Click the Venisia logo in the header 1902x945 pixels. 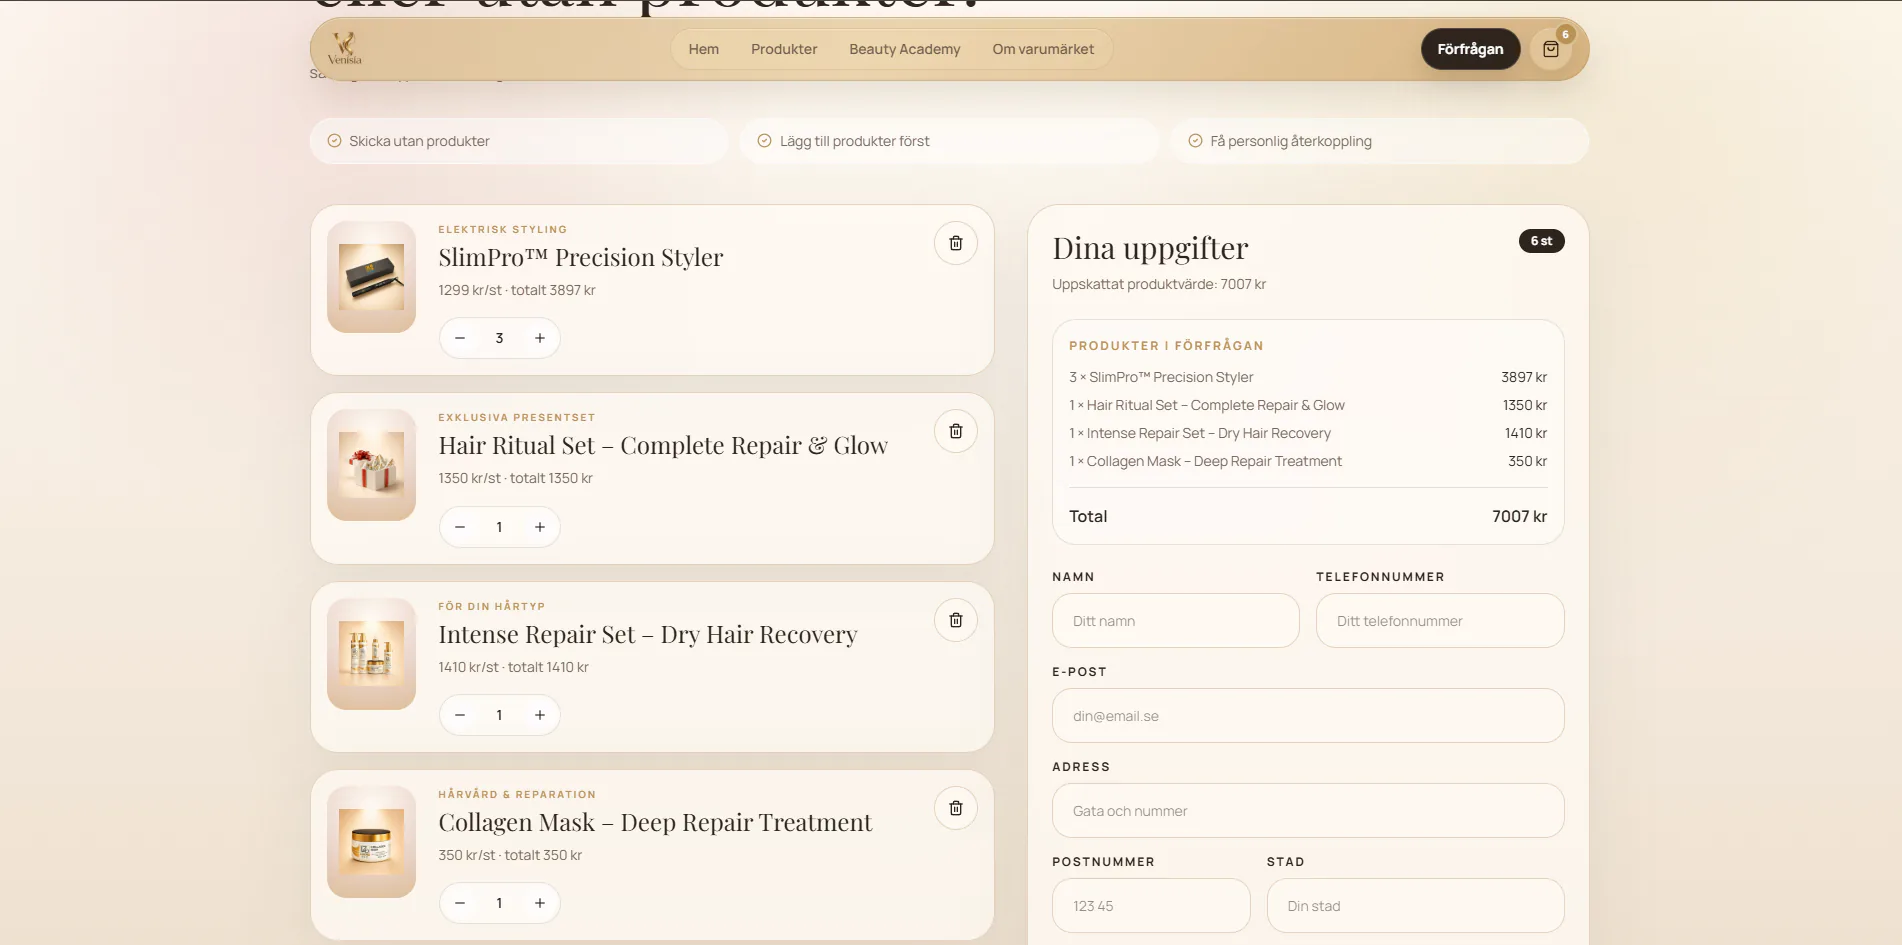tap(345, 48)
